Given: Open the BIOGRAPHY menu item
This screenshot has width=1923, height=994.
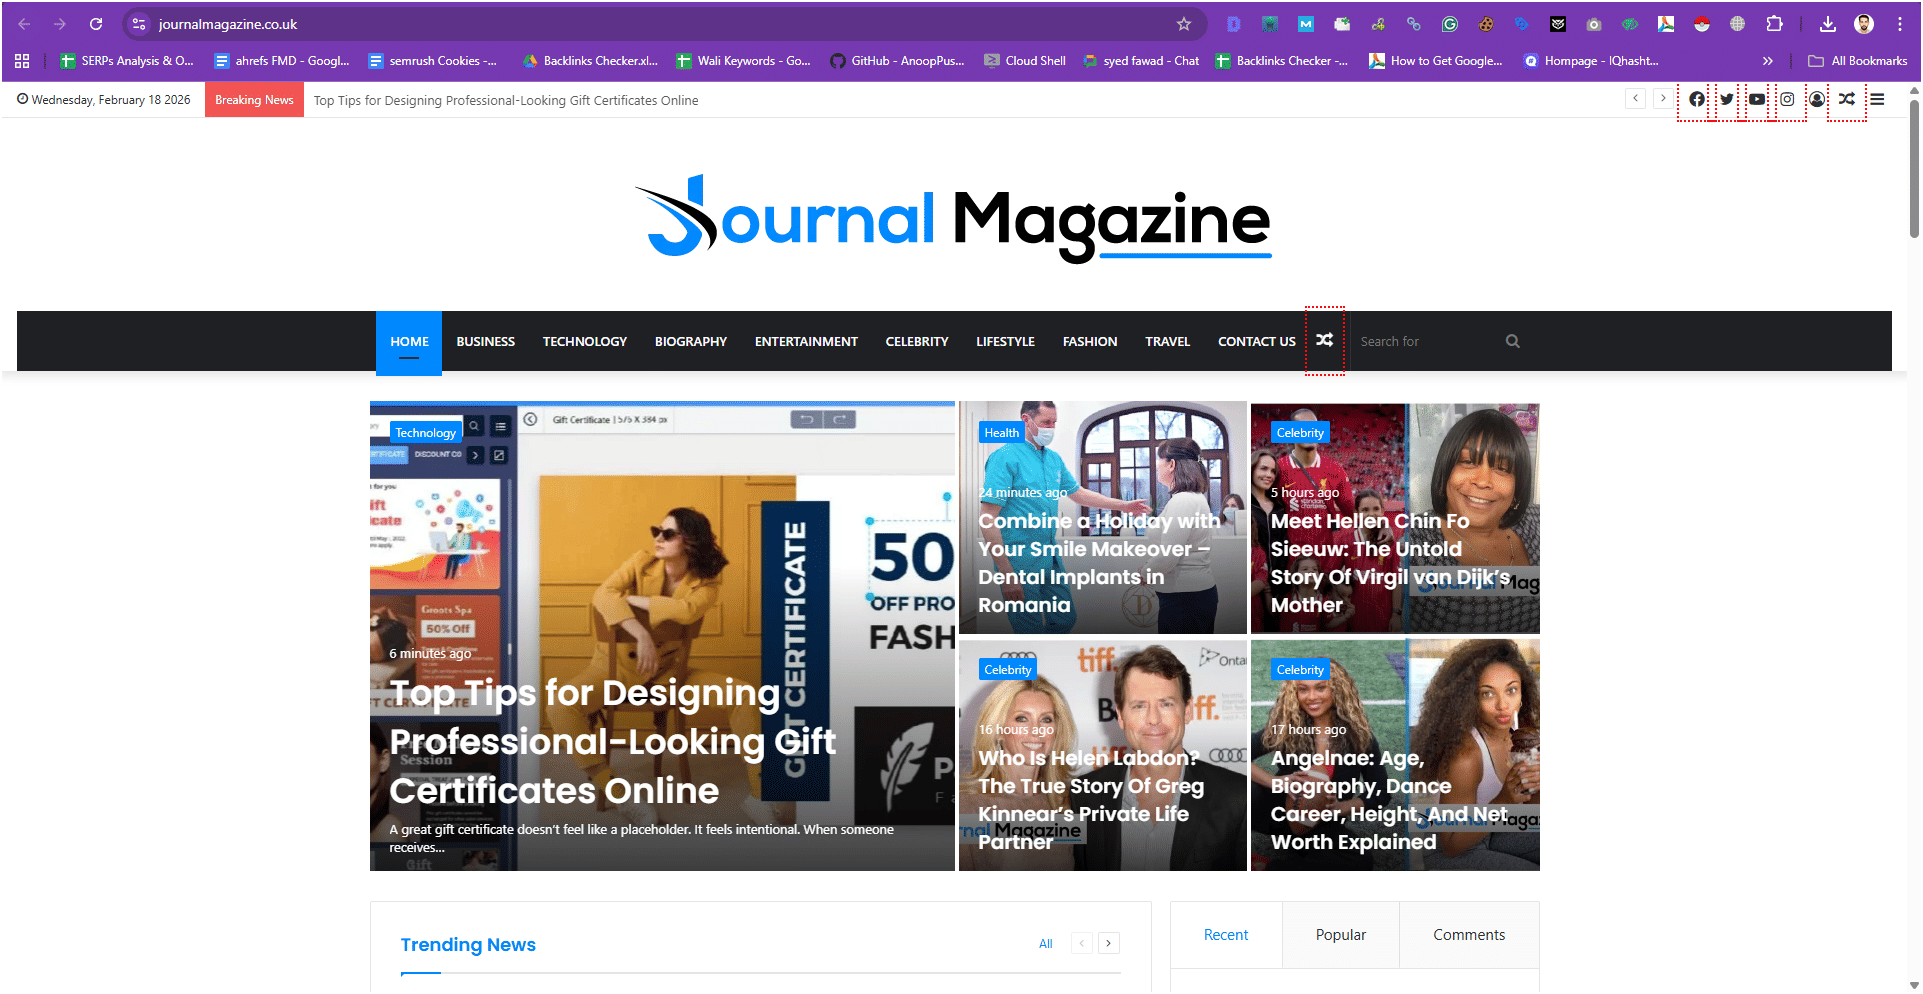Looking at the screenshot, I should (x=691, y=341).
